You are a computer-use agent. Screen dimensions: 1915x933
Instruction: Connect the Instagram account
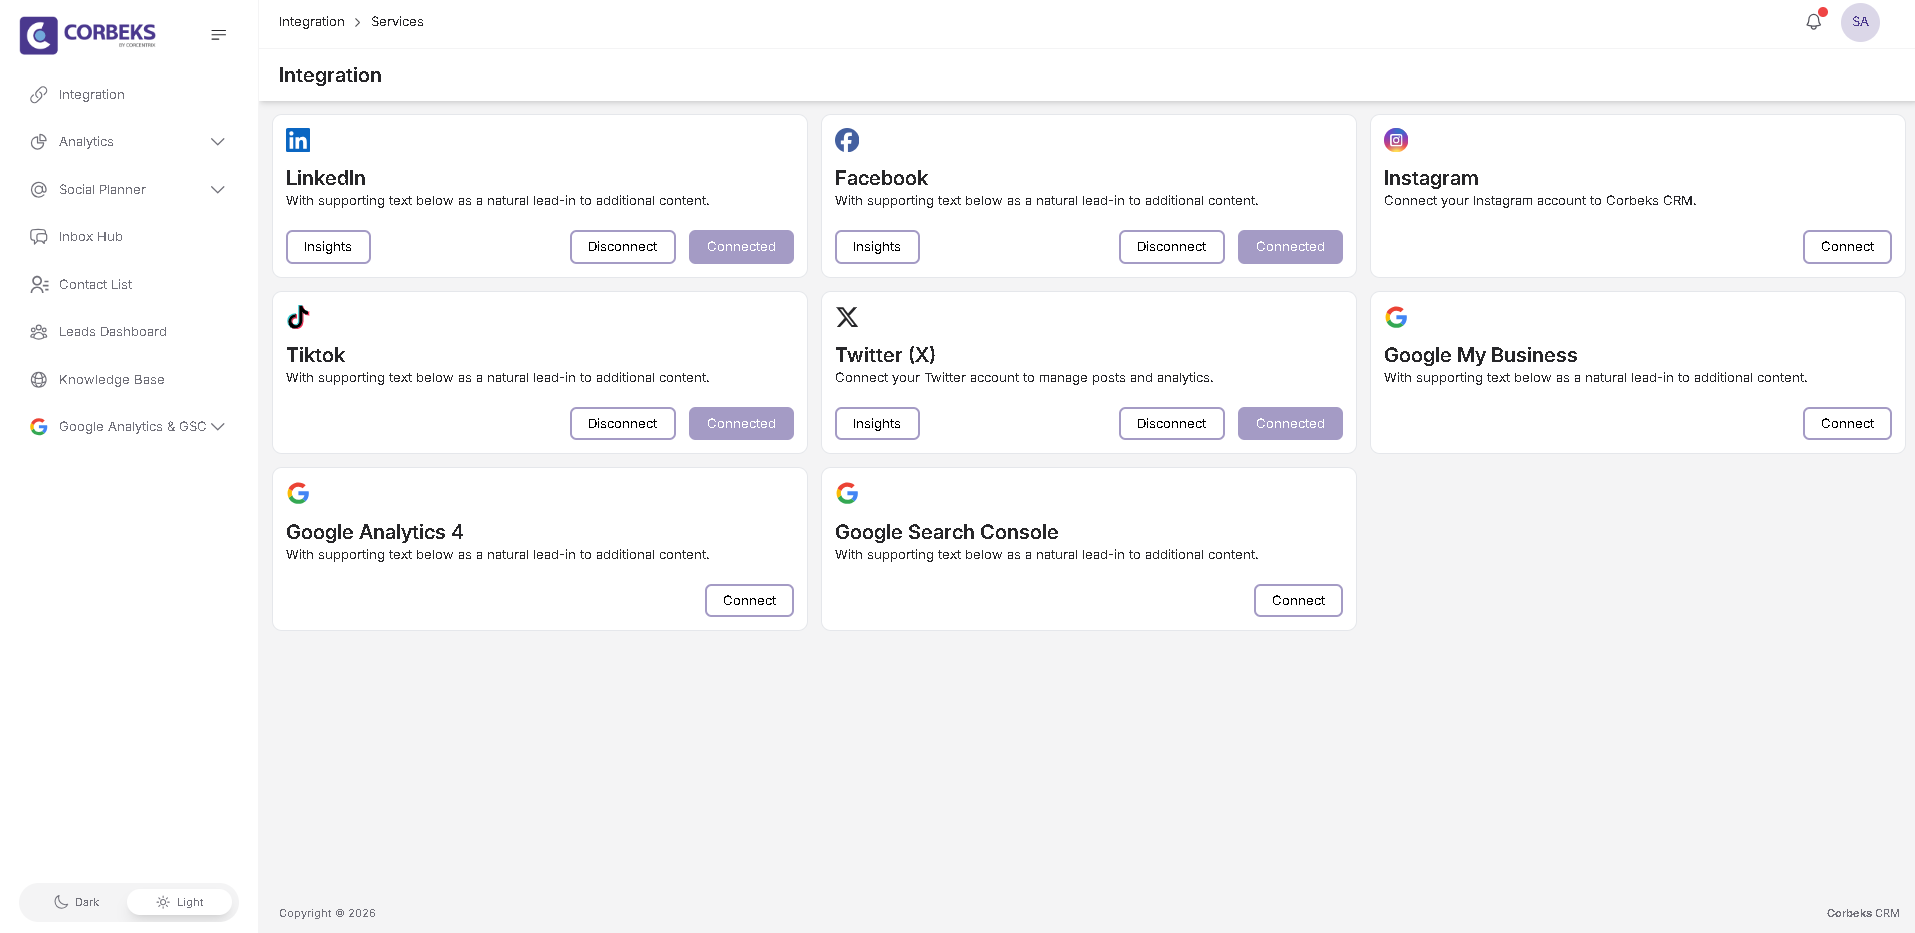1847,247
